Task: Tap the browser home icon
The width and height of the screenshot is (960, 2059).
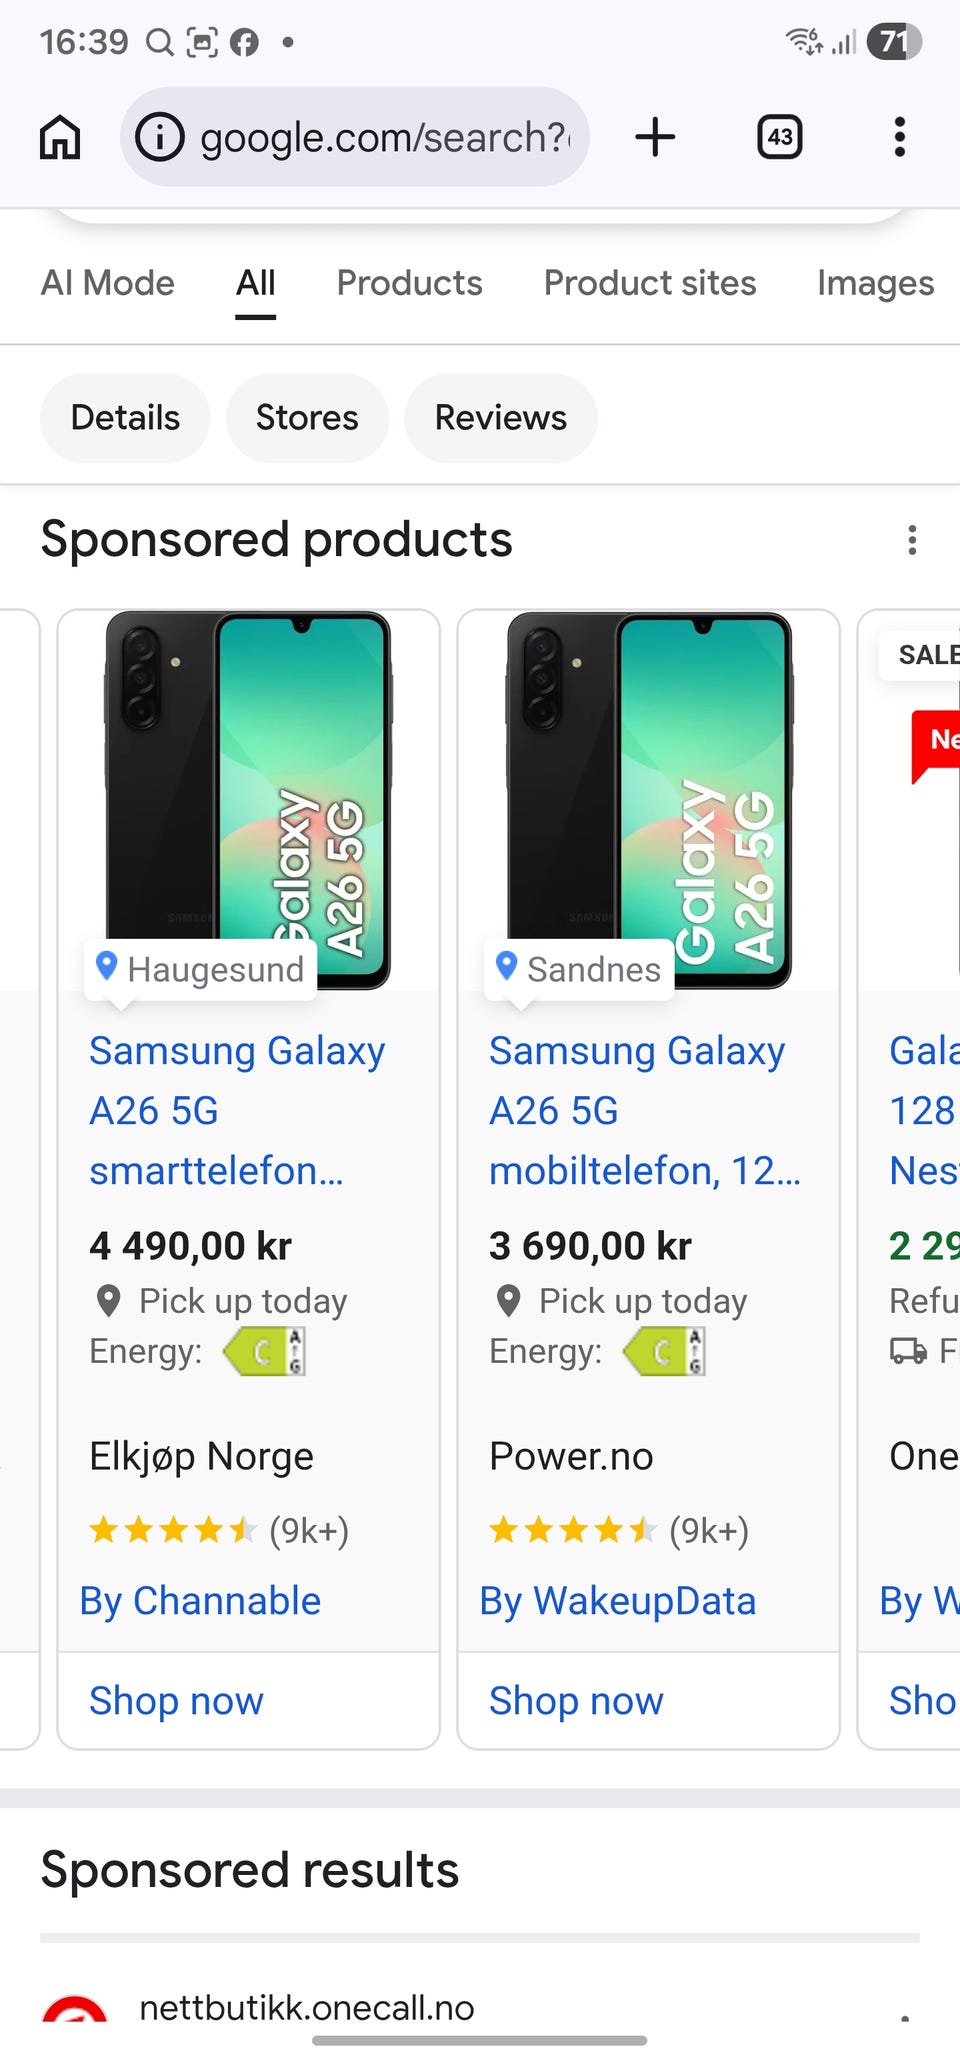Action: [x=60, y=137]
